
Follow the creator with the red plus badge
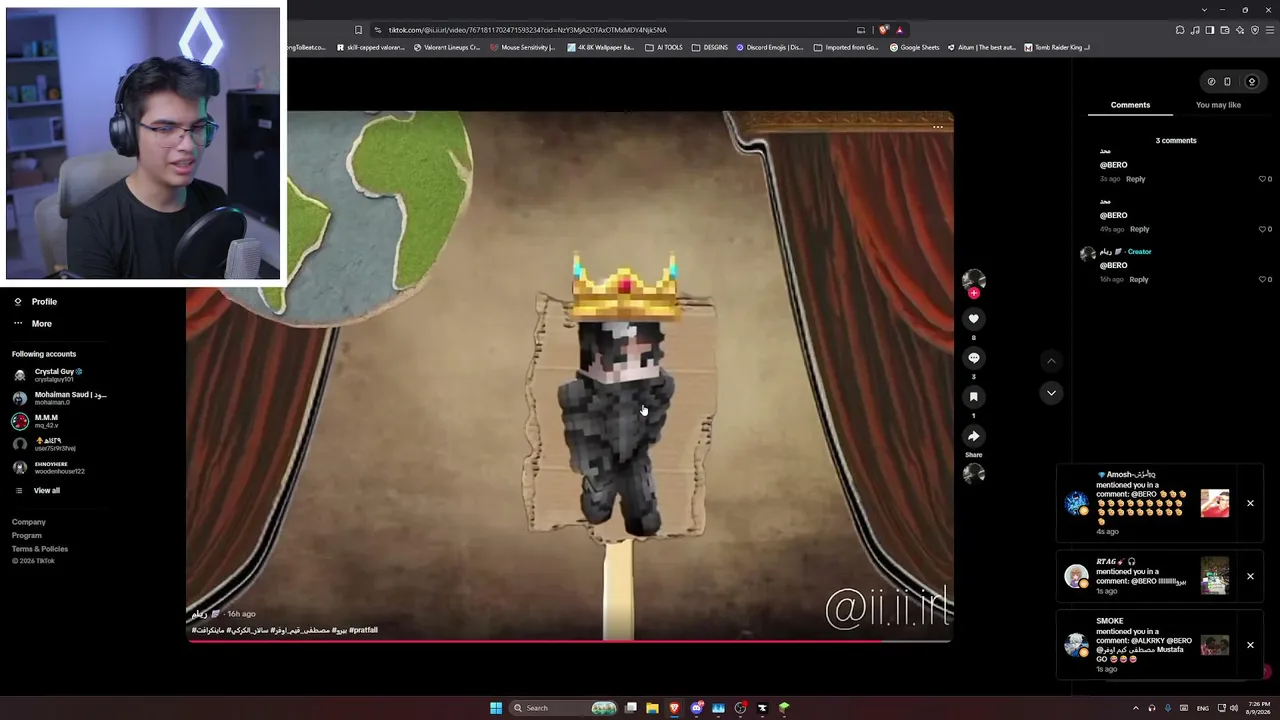tap(973, 293)
